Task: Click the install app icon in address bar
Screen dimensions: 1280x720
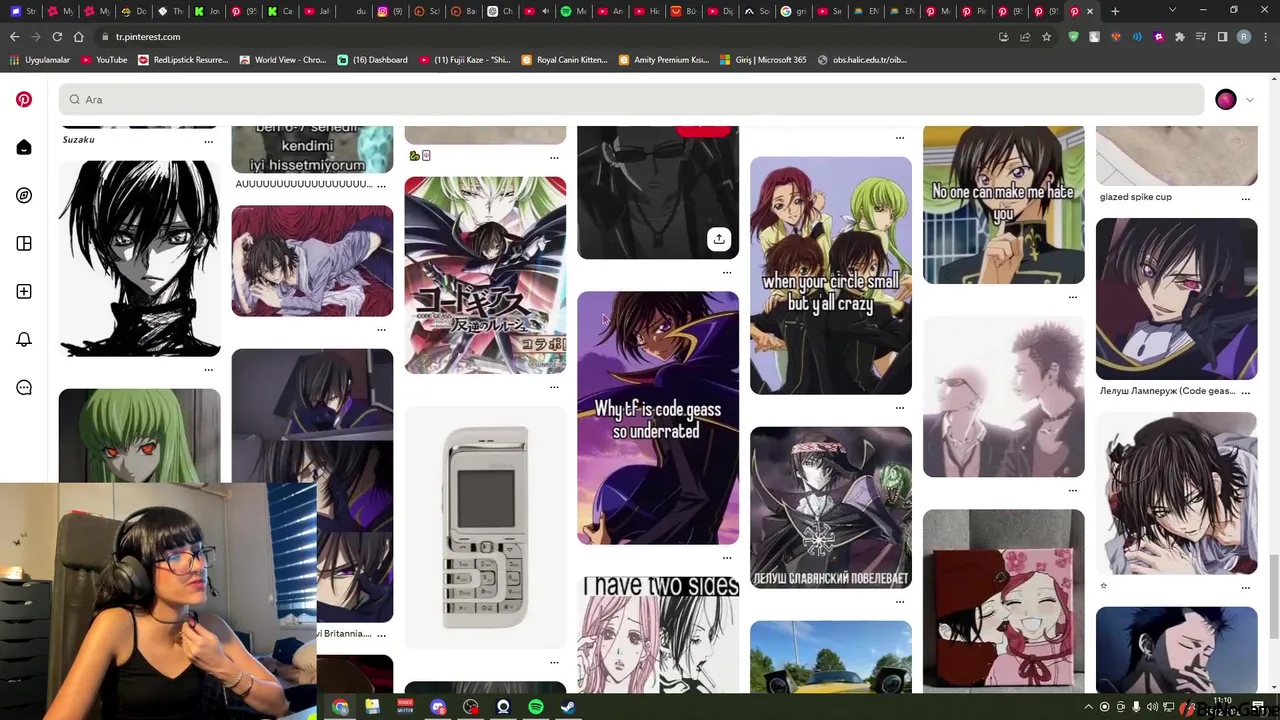Action: pyautogui.click(x=1003, y=37)
